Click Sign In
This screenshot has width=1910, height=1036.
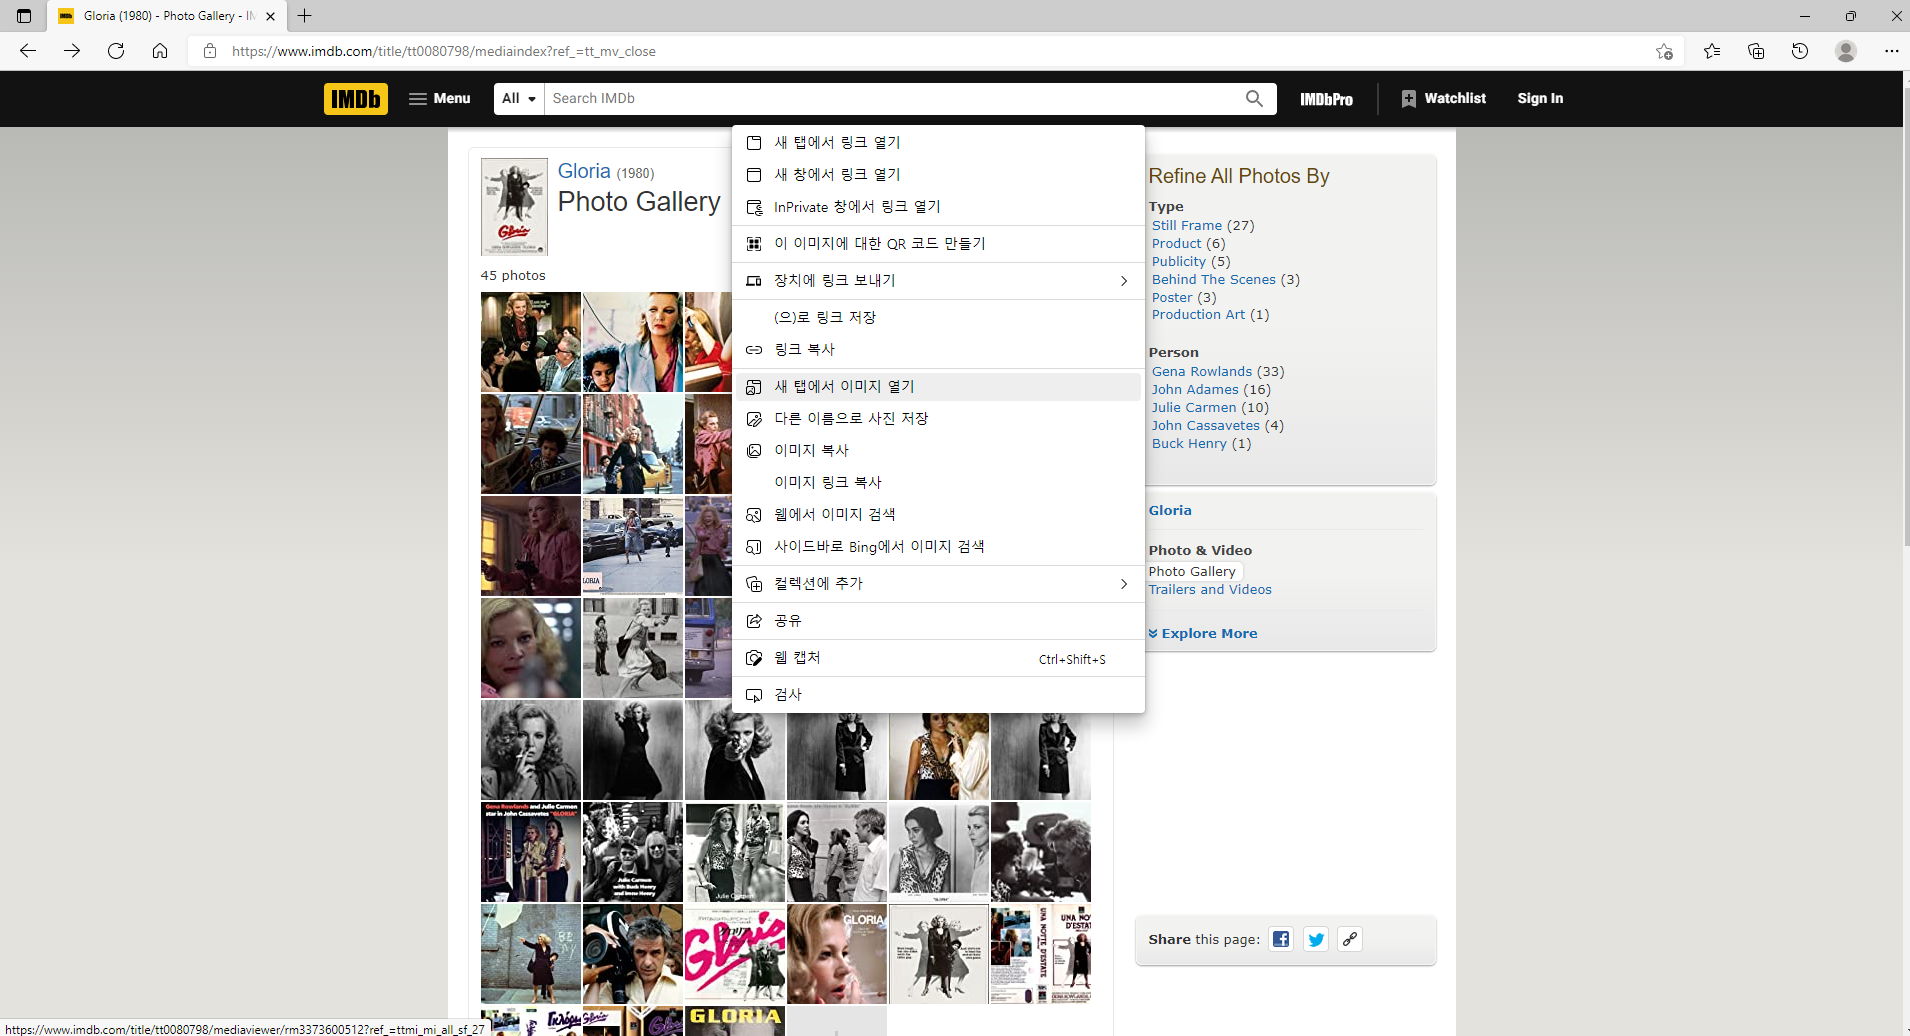(x=1540, y=98)
